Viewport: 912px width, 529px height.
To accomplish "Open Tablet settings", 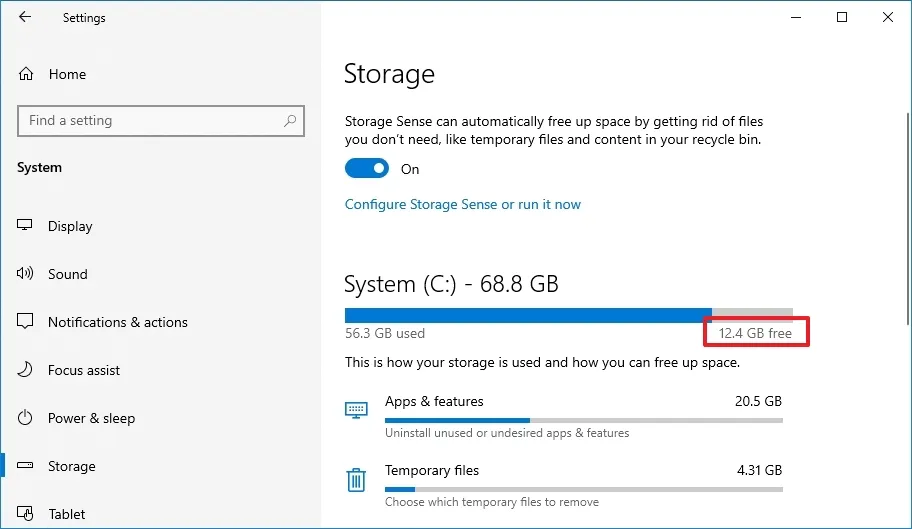I will pyautogui.click(x=66, y=514).
